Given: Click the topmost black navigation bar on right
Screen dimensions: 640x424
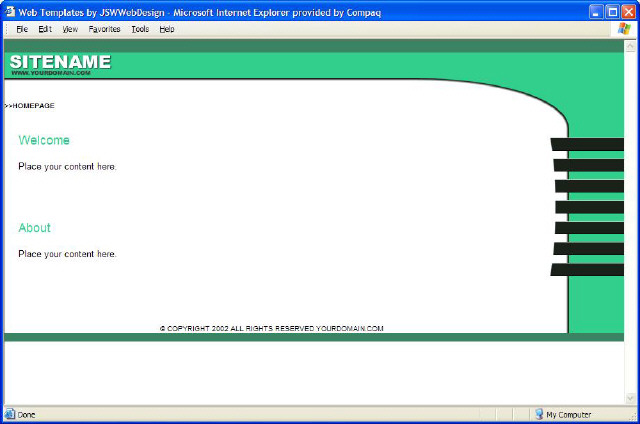Looking at the screenshot, I should pyautogui.click(x=587, y=144).
